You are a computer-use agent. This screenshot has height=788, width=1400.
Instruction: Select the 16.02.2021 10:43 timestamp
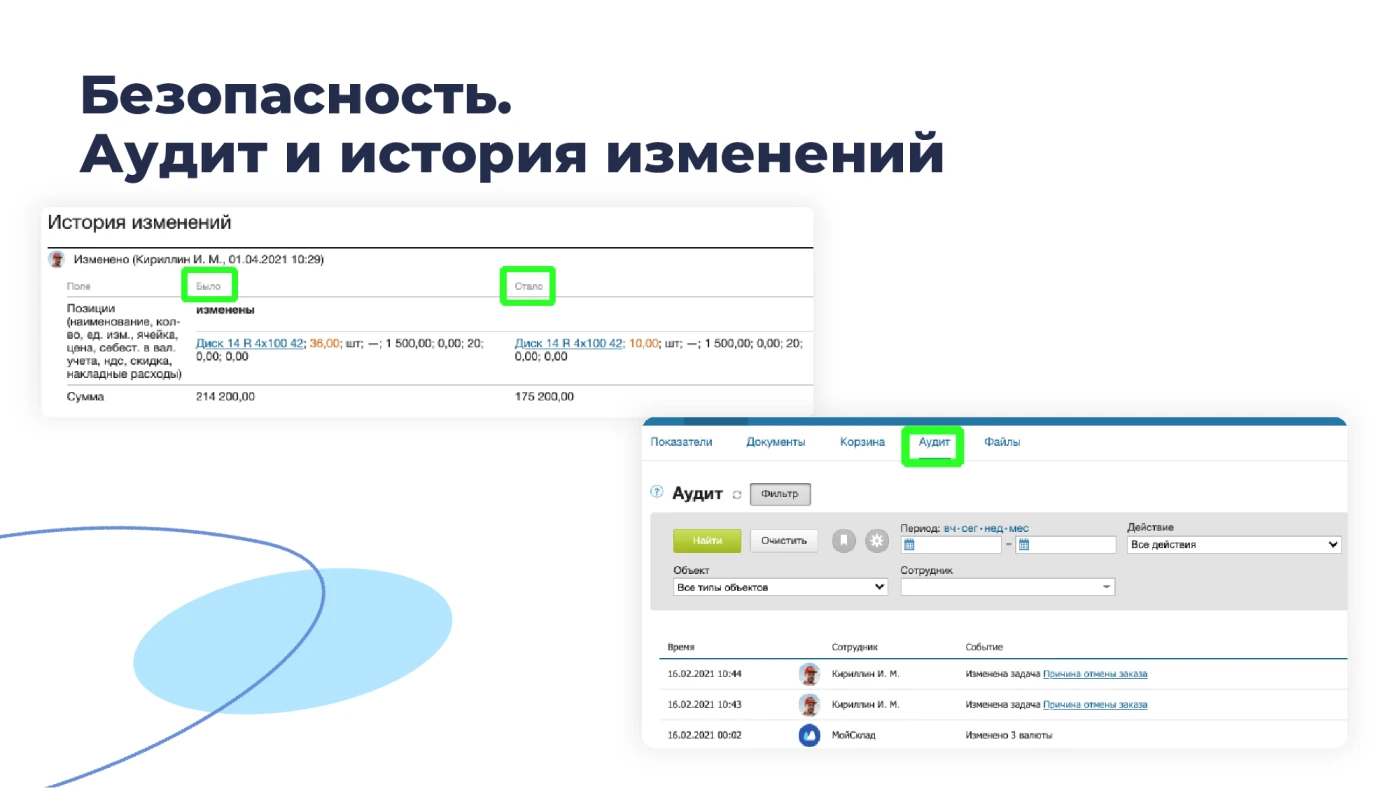coord(705,705)
